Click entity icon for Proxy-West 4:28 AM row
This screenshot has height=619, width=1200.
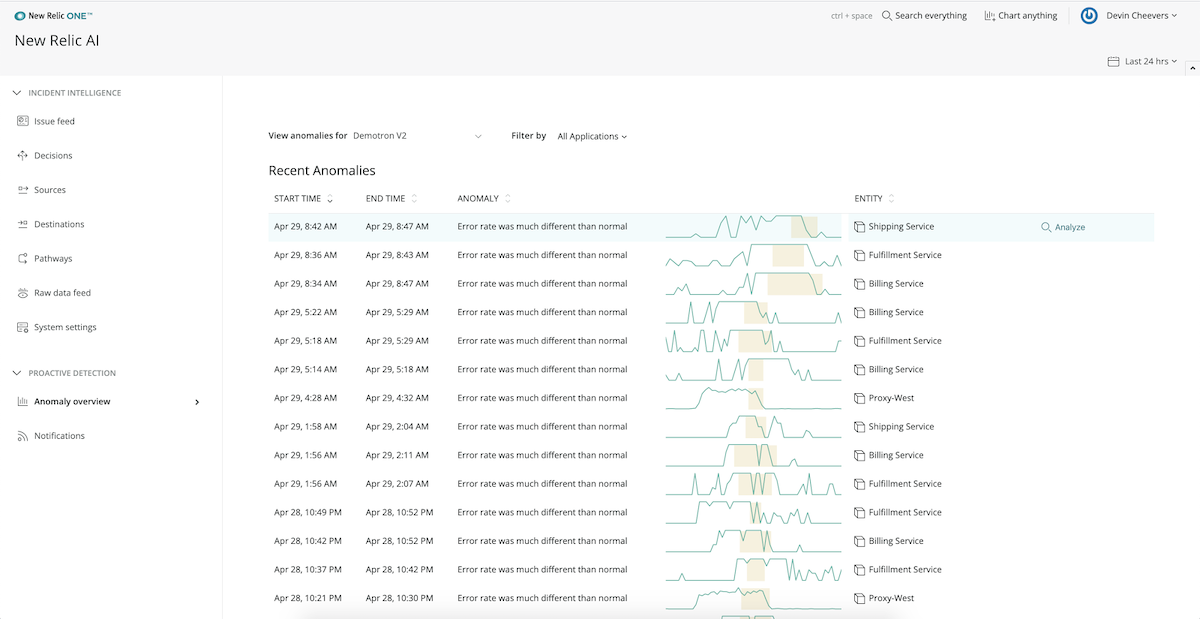[x=860, y=398]
